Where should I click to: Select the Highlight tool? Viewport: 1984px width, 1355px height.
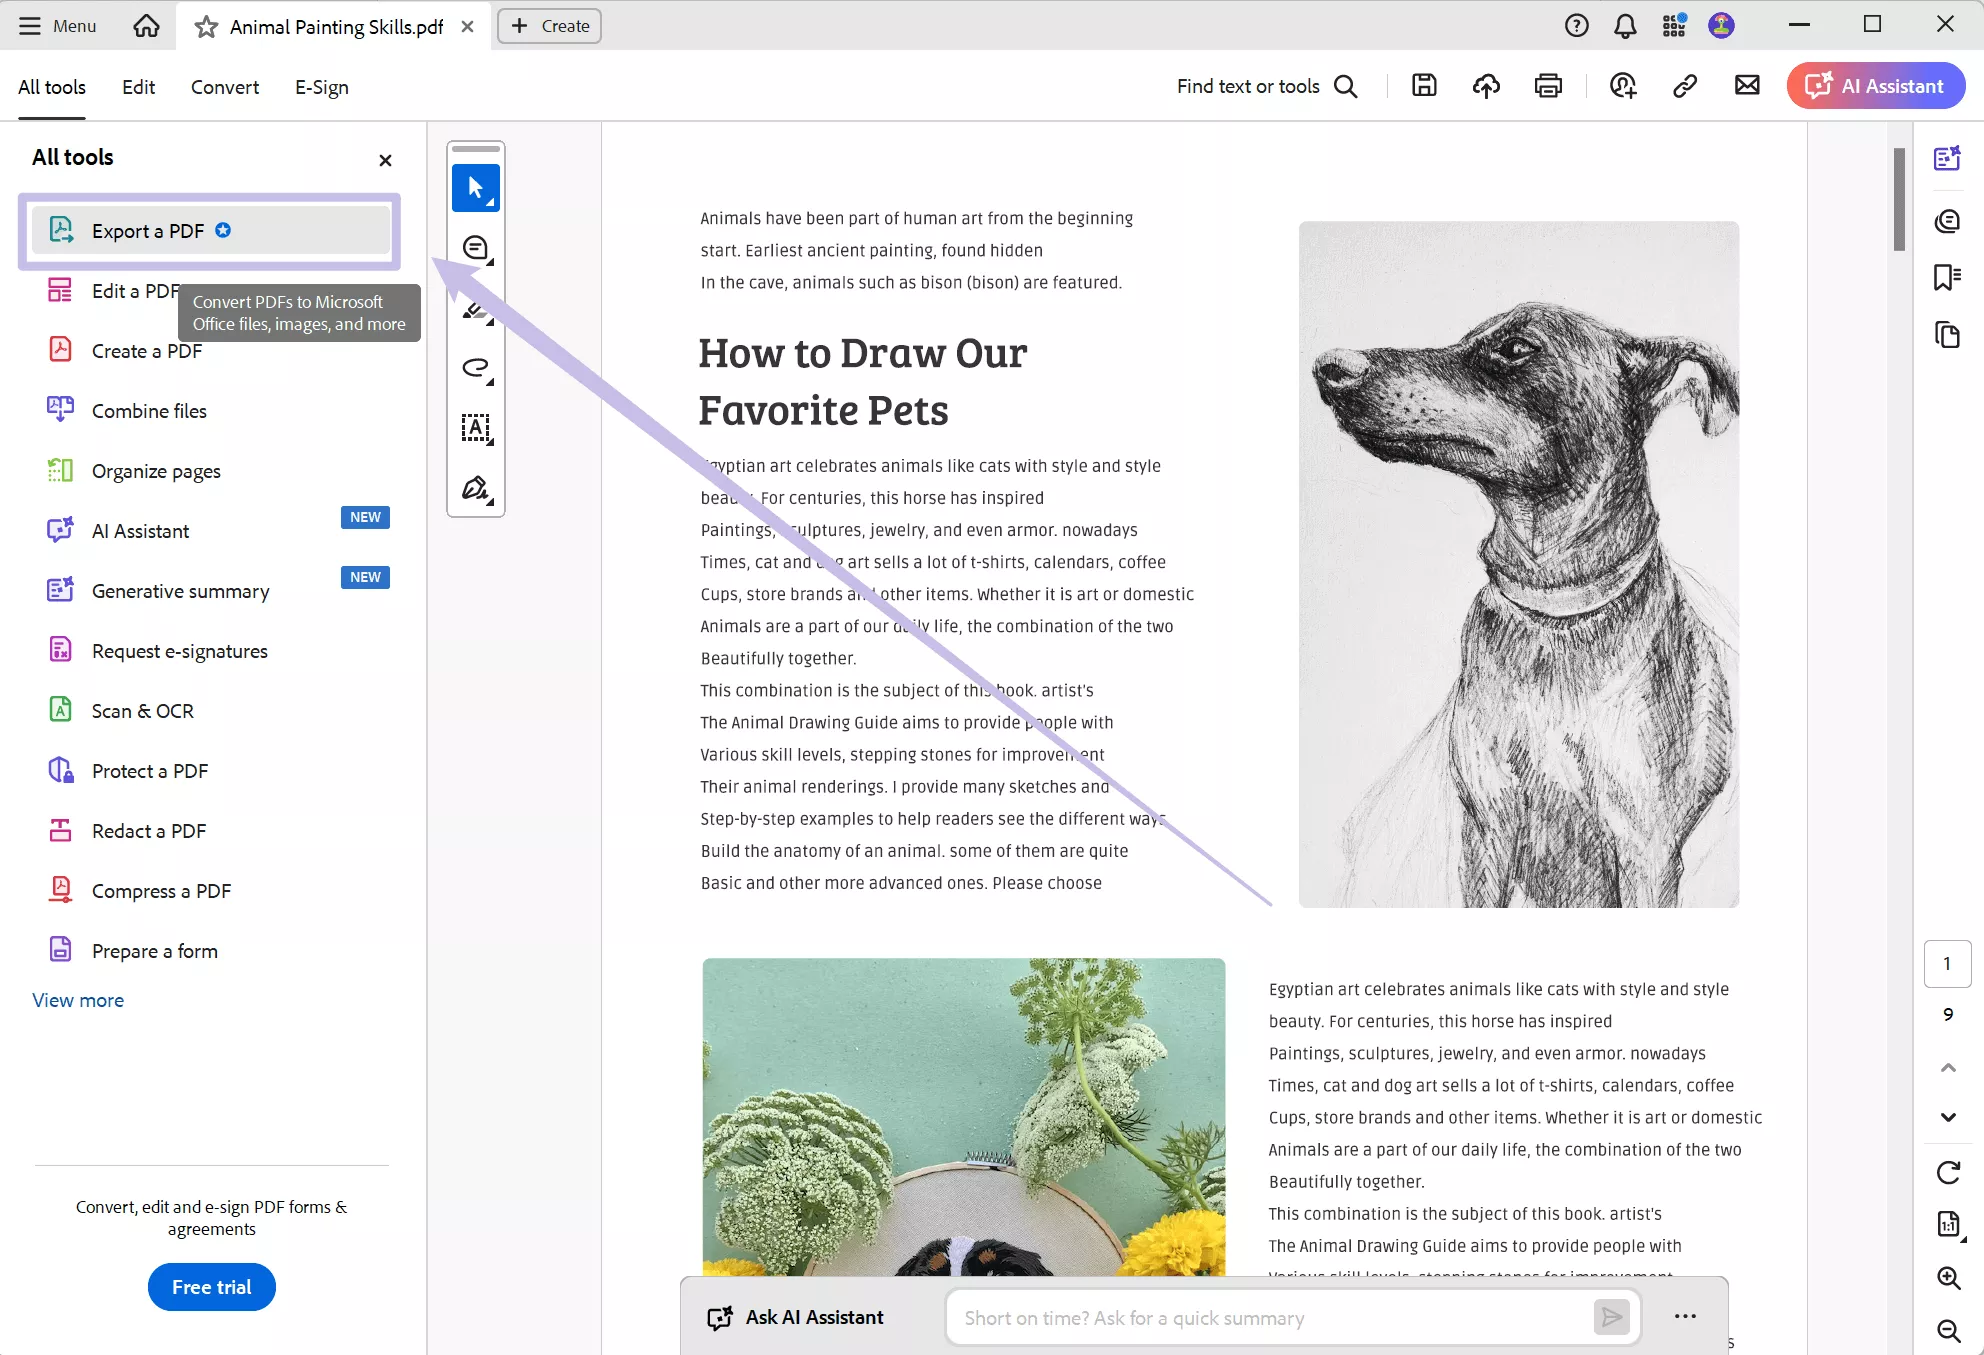click(x=475, y=310)
